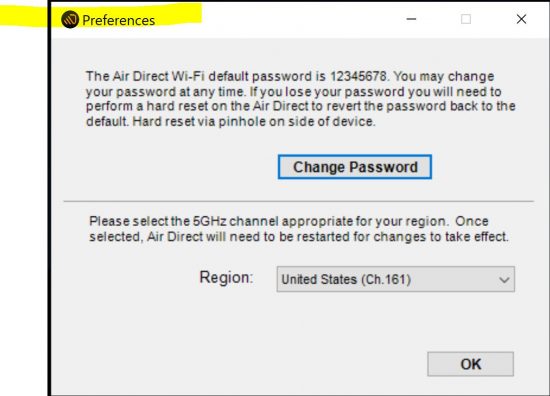This screenshot has width=550, height=396.
Task: Open the Change Password dialog
Action: (355, 167)
